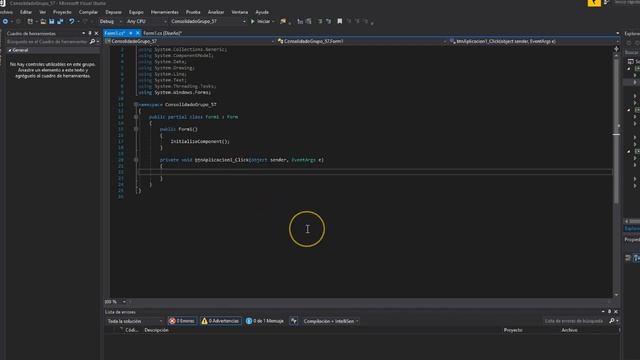Click the save all icon
The image size is (640, 360).
60,21
